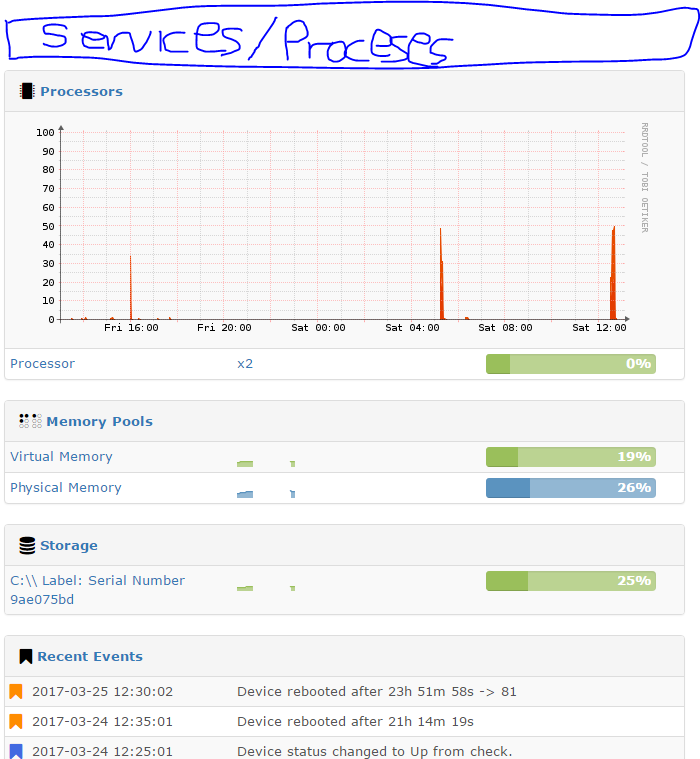The width and height of the screenshot is (700, 759).
Task: Click the Physical Memory mini graph
Action: coord(266,493)
